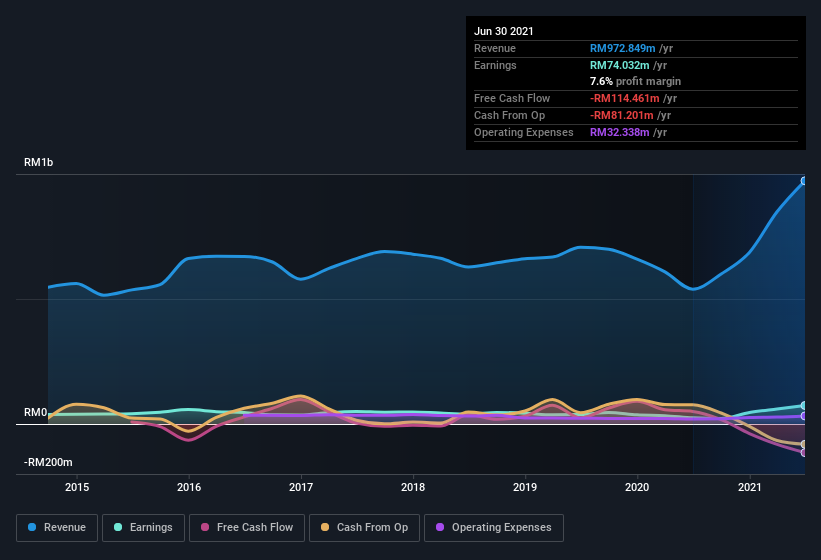Screen dimensions: 821x560
Task: Toggle the Earnings legend button
Action: [x=143, y=528]
